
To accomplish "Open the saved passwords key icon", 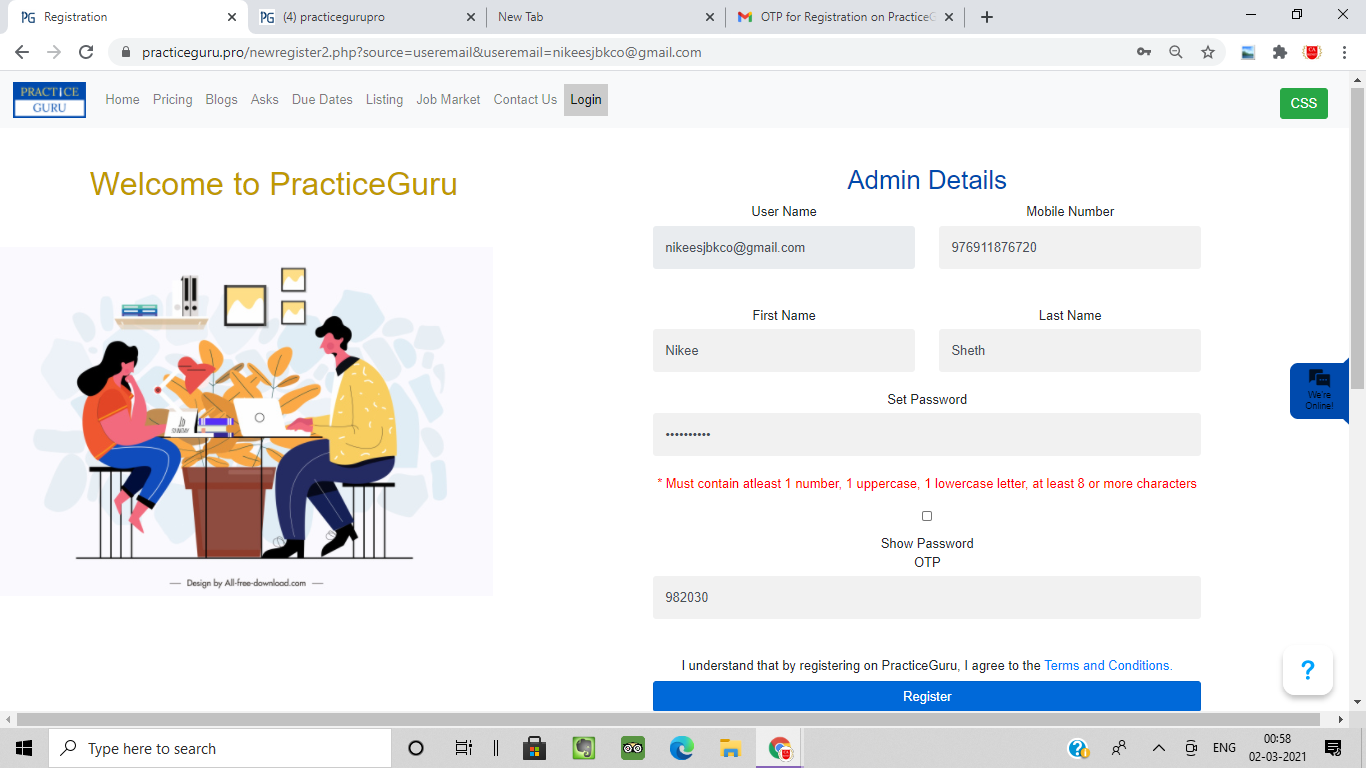I will [x=1144, y=52].
